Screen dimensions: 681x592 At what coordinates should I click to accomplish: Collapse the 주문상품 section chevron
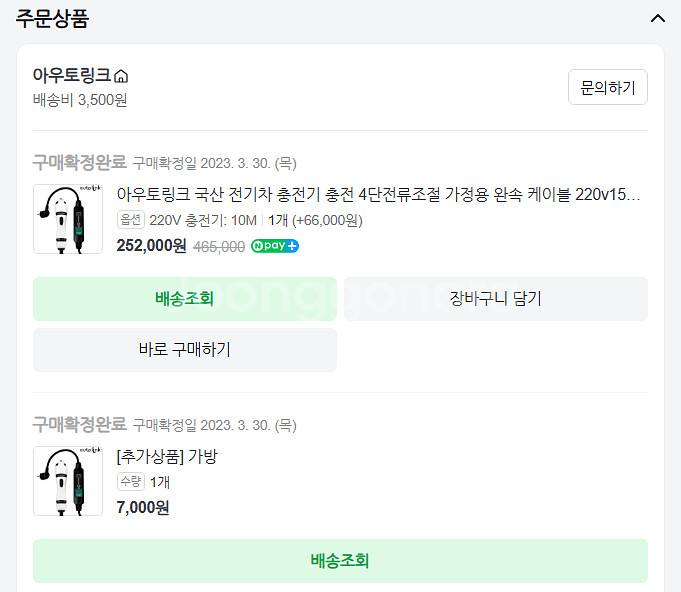pyautogui.click(x=658, y=18)
